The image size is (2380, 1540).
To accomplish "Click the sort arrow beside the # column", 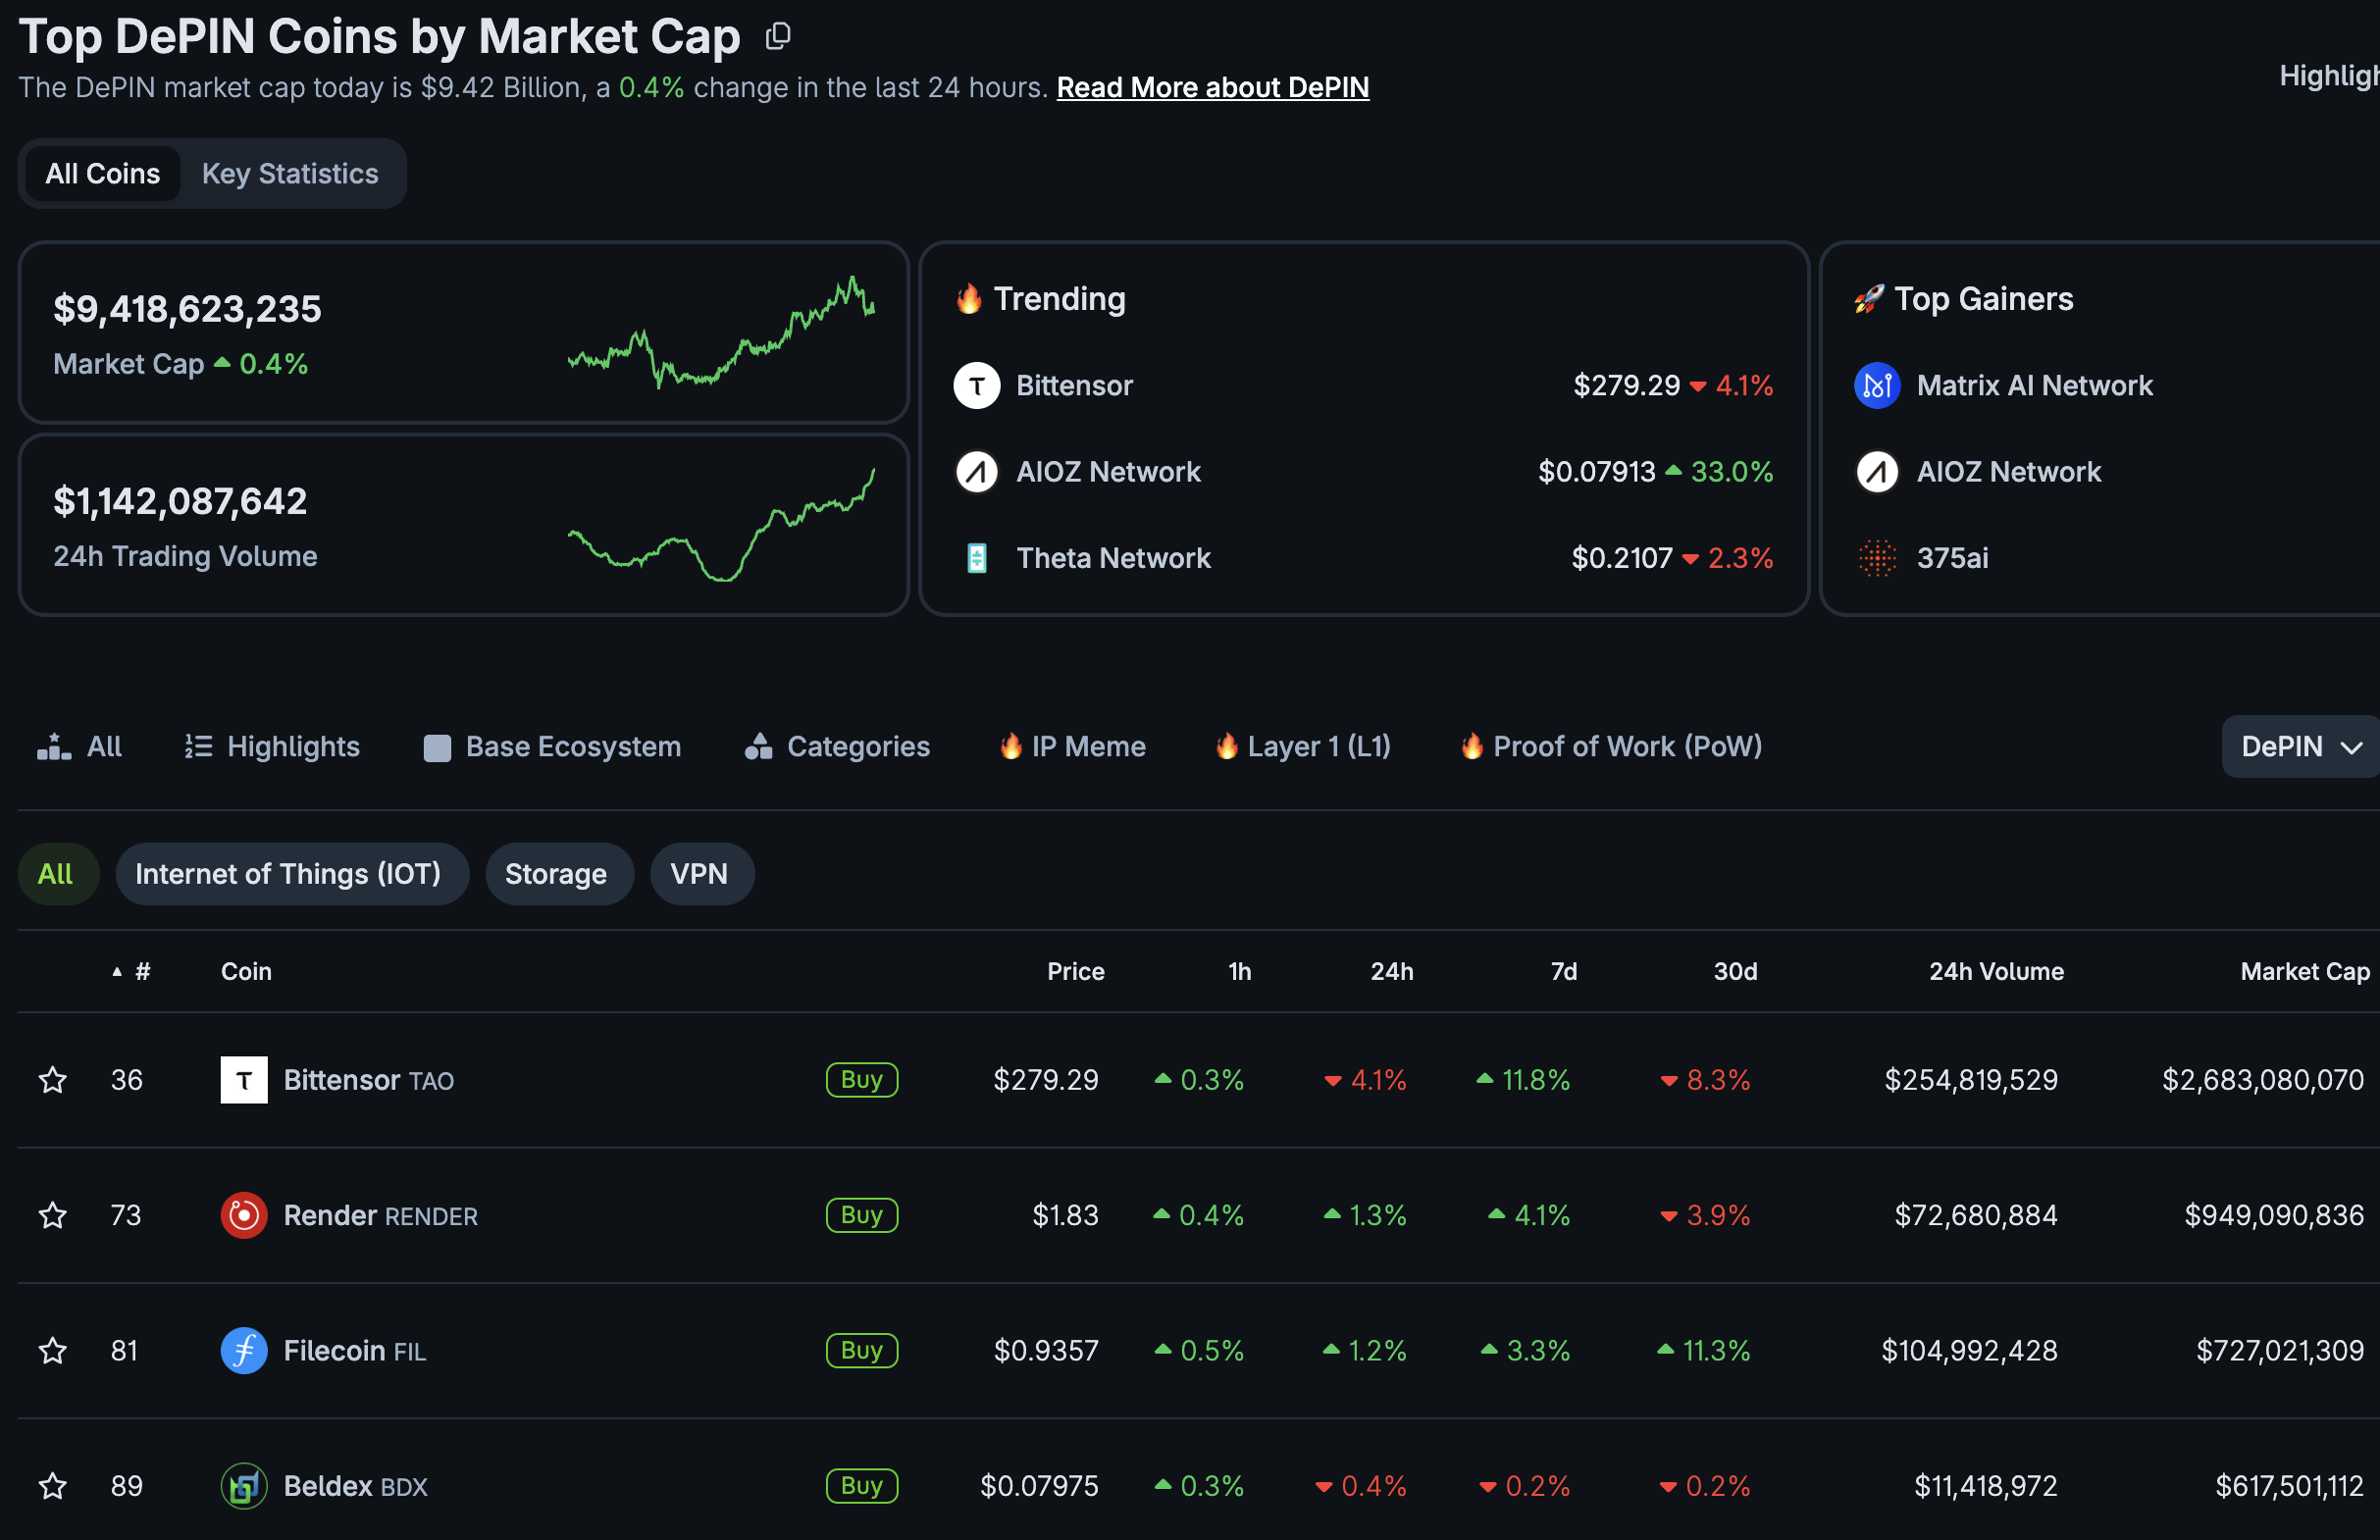I will (x=117, y=971).
